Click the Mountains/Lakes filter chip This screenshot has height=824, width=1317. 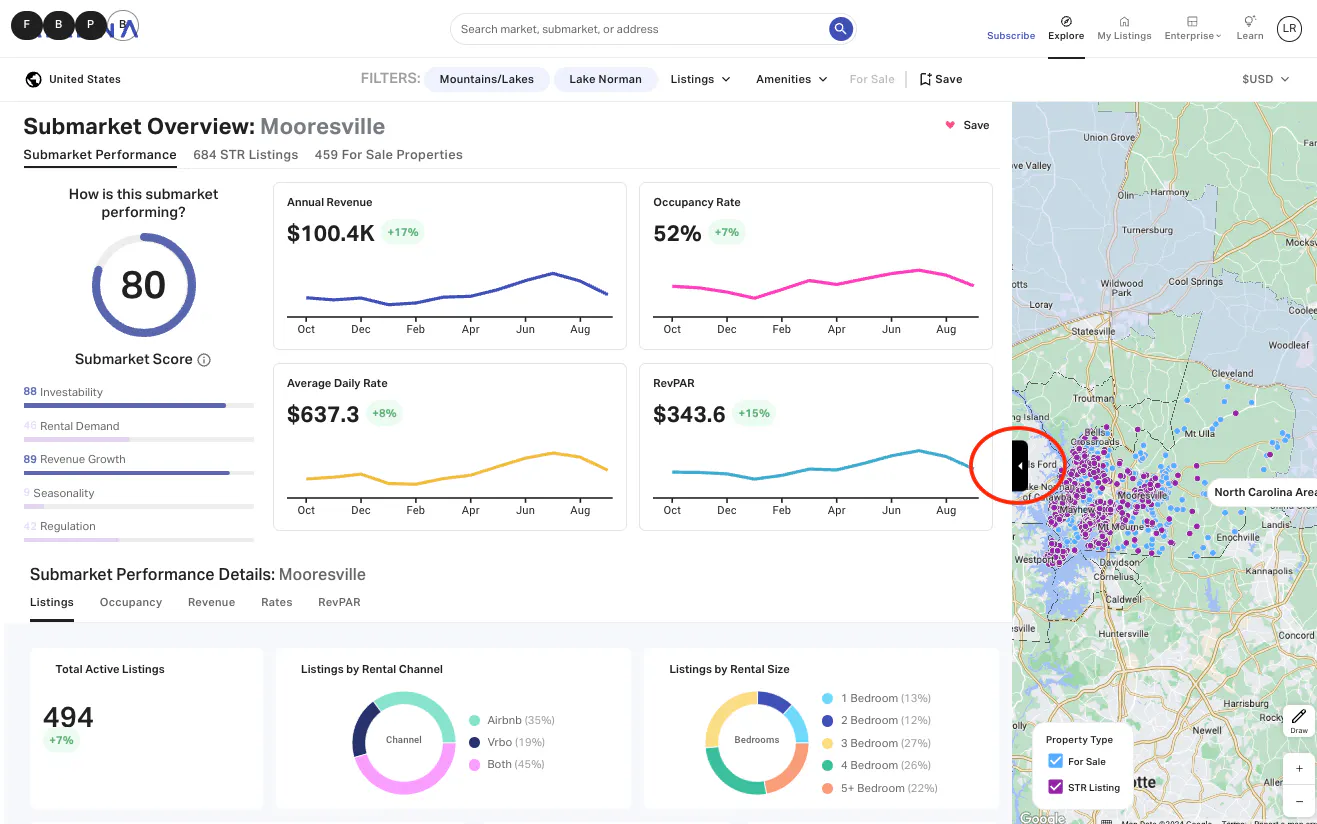pos(487,79)
